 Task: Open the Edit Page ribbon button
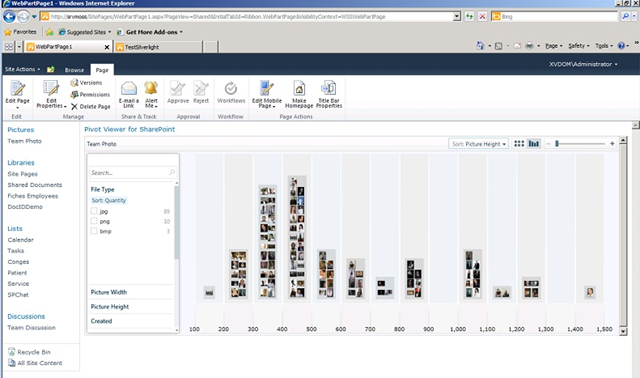pos(17,94)
